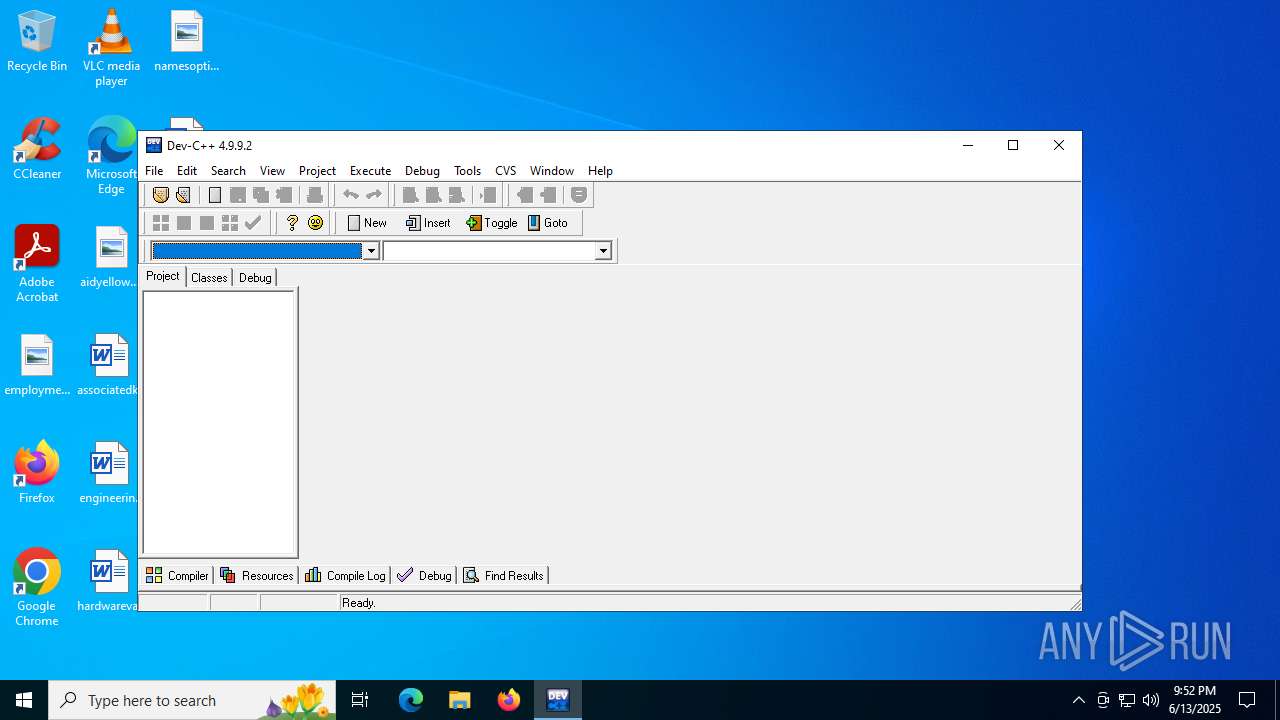Open the Edit menu
This screenshot has height=720, width=1280.
point(187,171)
